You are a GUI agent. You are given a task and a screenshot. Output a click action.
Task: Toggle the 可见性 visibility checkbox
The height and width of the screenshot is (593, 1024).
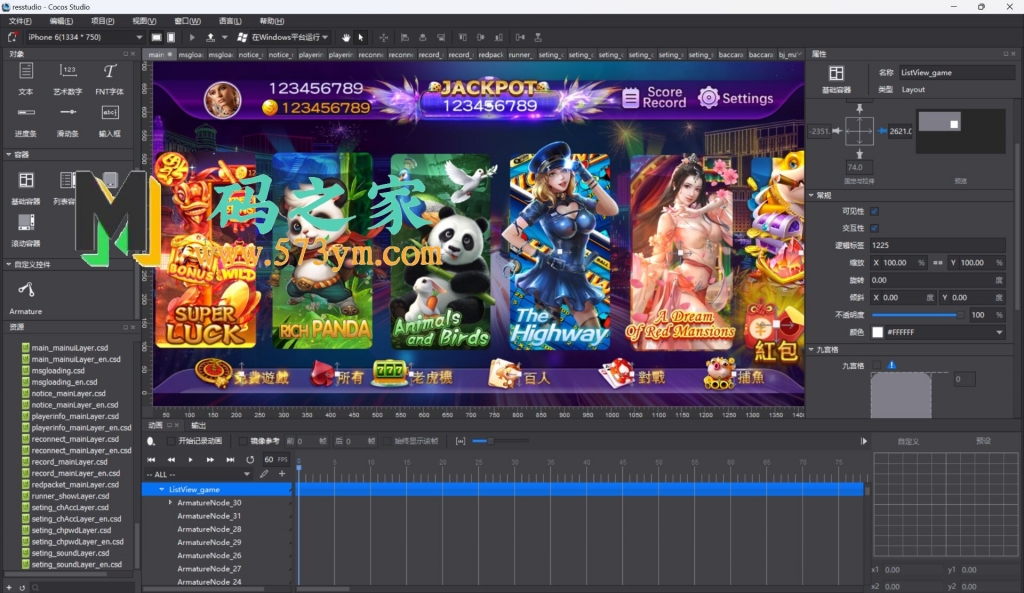[874, 211]
